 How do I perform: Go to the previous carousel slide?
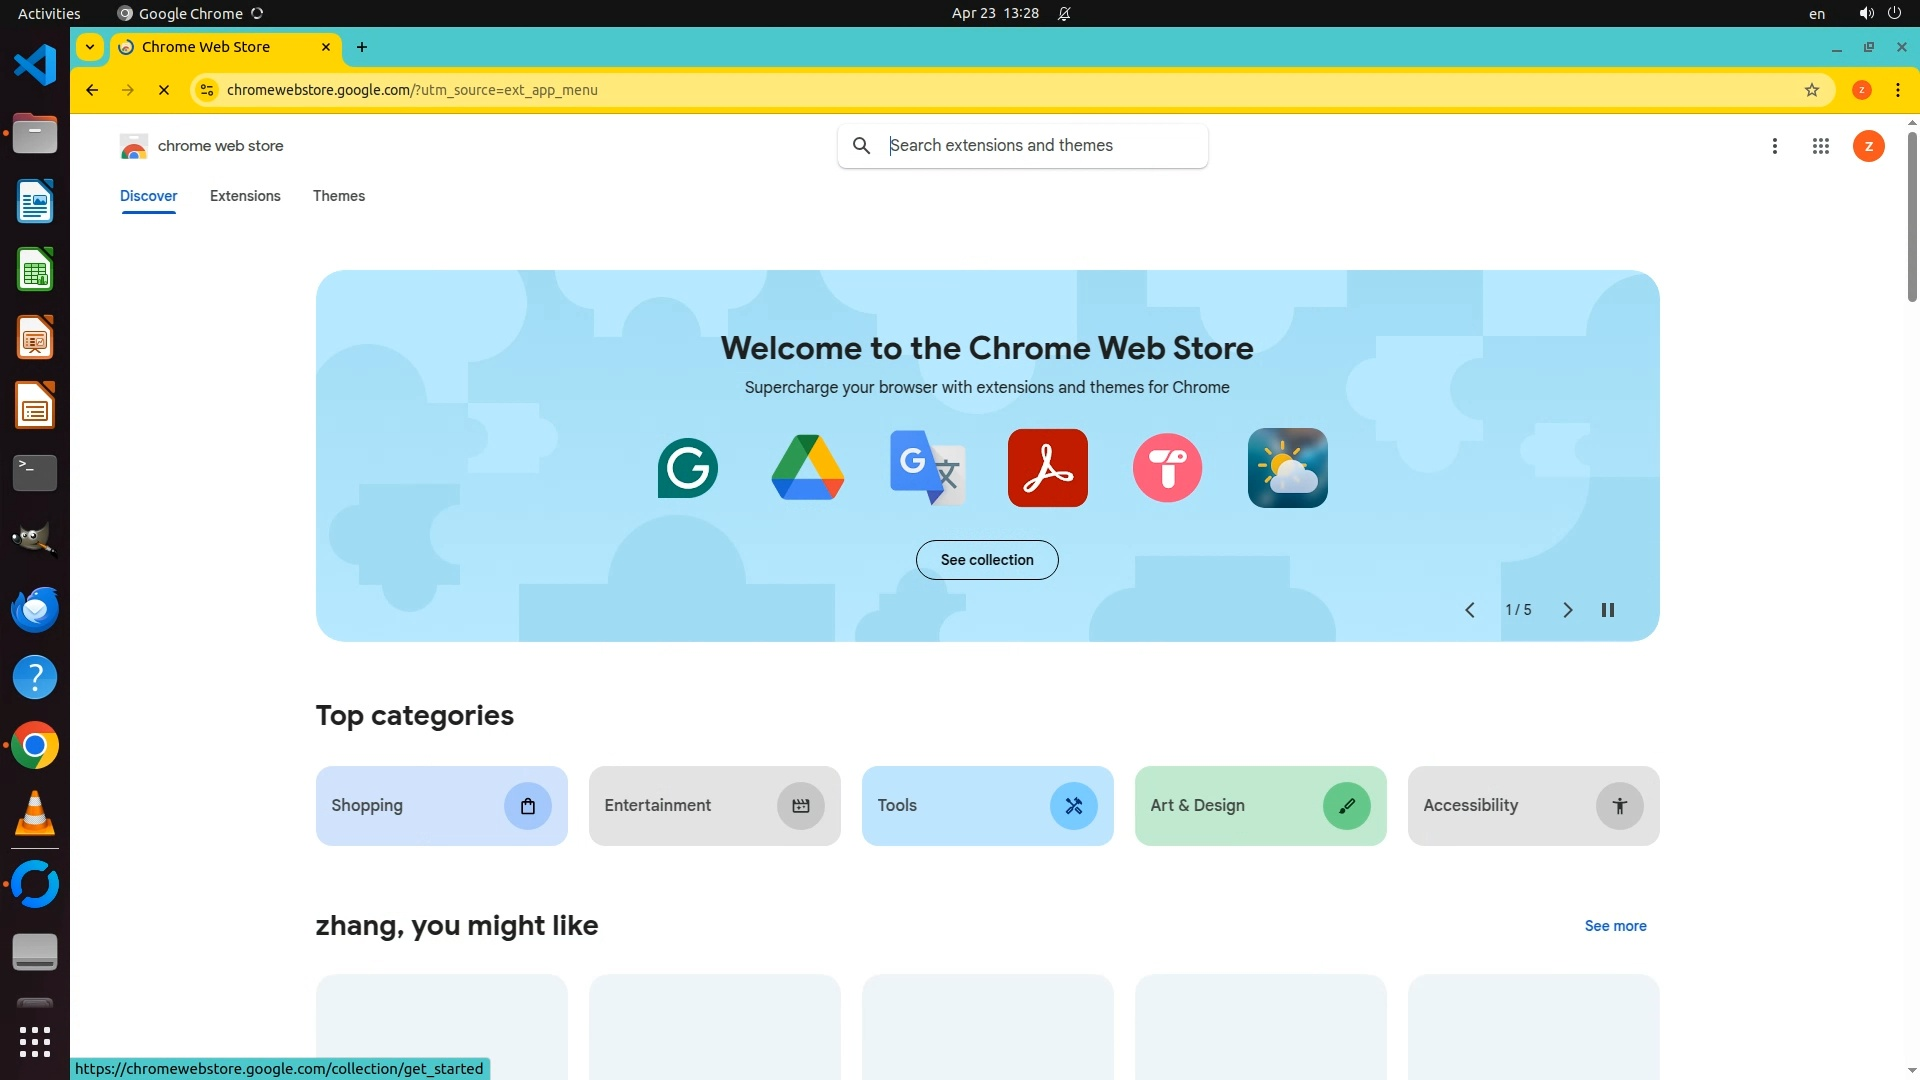pyautogui.click(x=1469, y=610)
